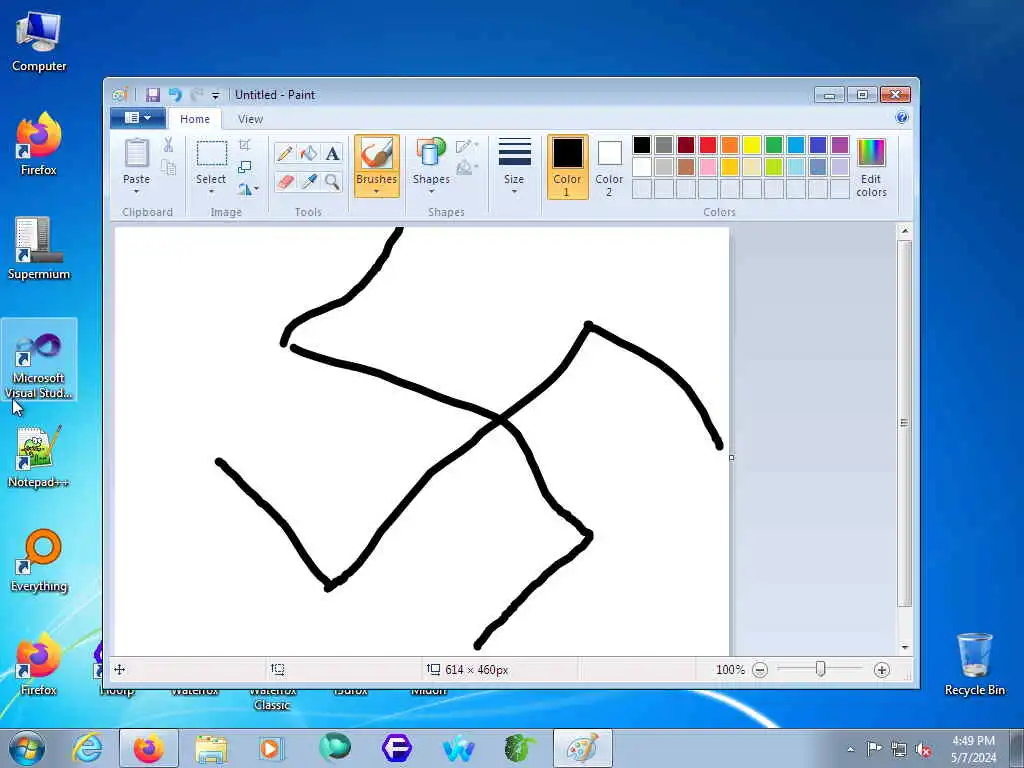Select the Text tool

point(332,153)
